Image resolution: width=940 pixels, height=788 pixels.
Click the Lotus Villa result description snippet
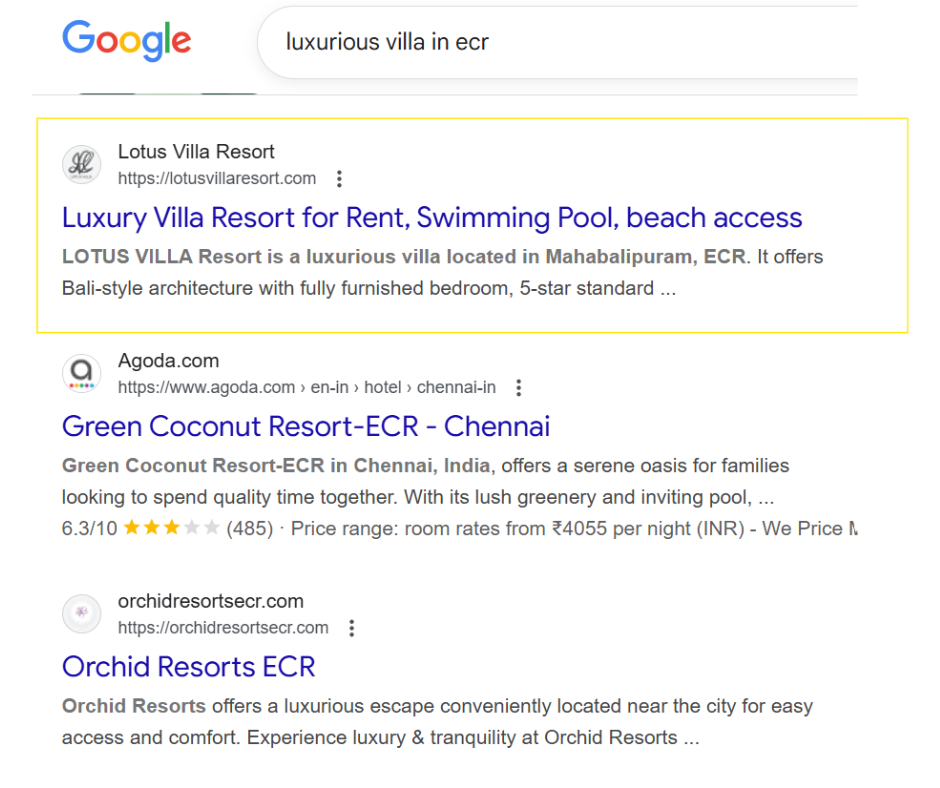(x=442, y=273)
